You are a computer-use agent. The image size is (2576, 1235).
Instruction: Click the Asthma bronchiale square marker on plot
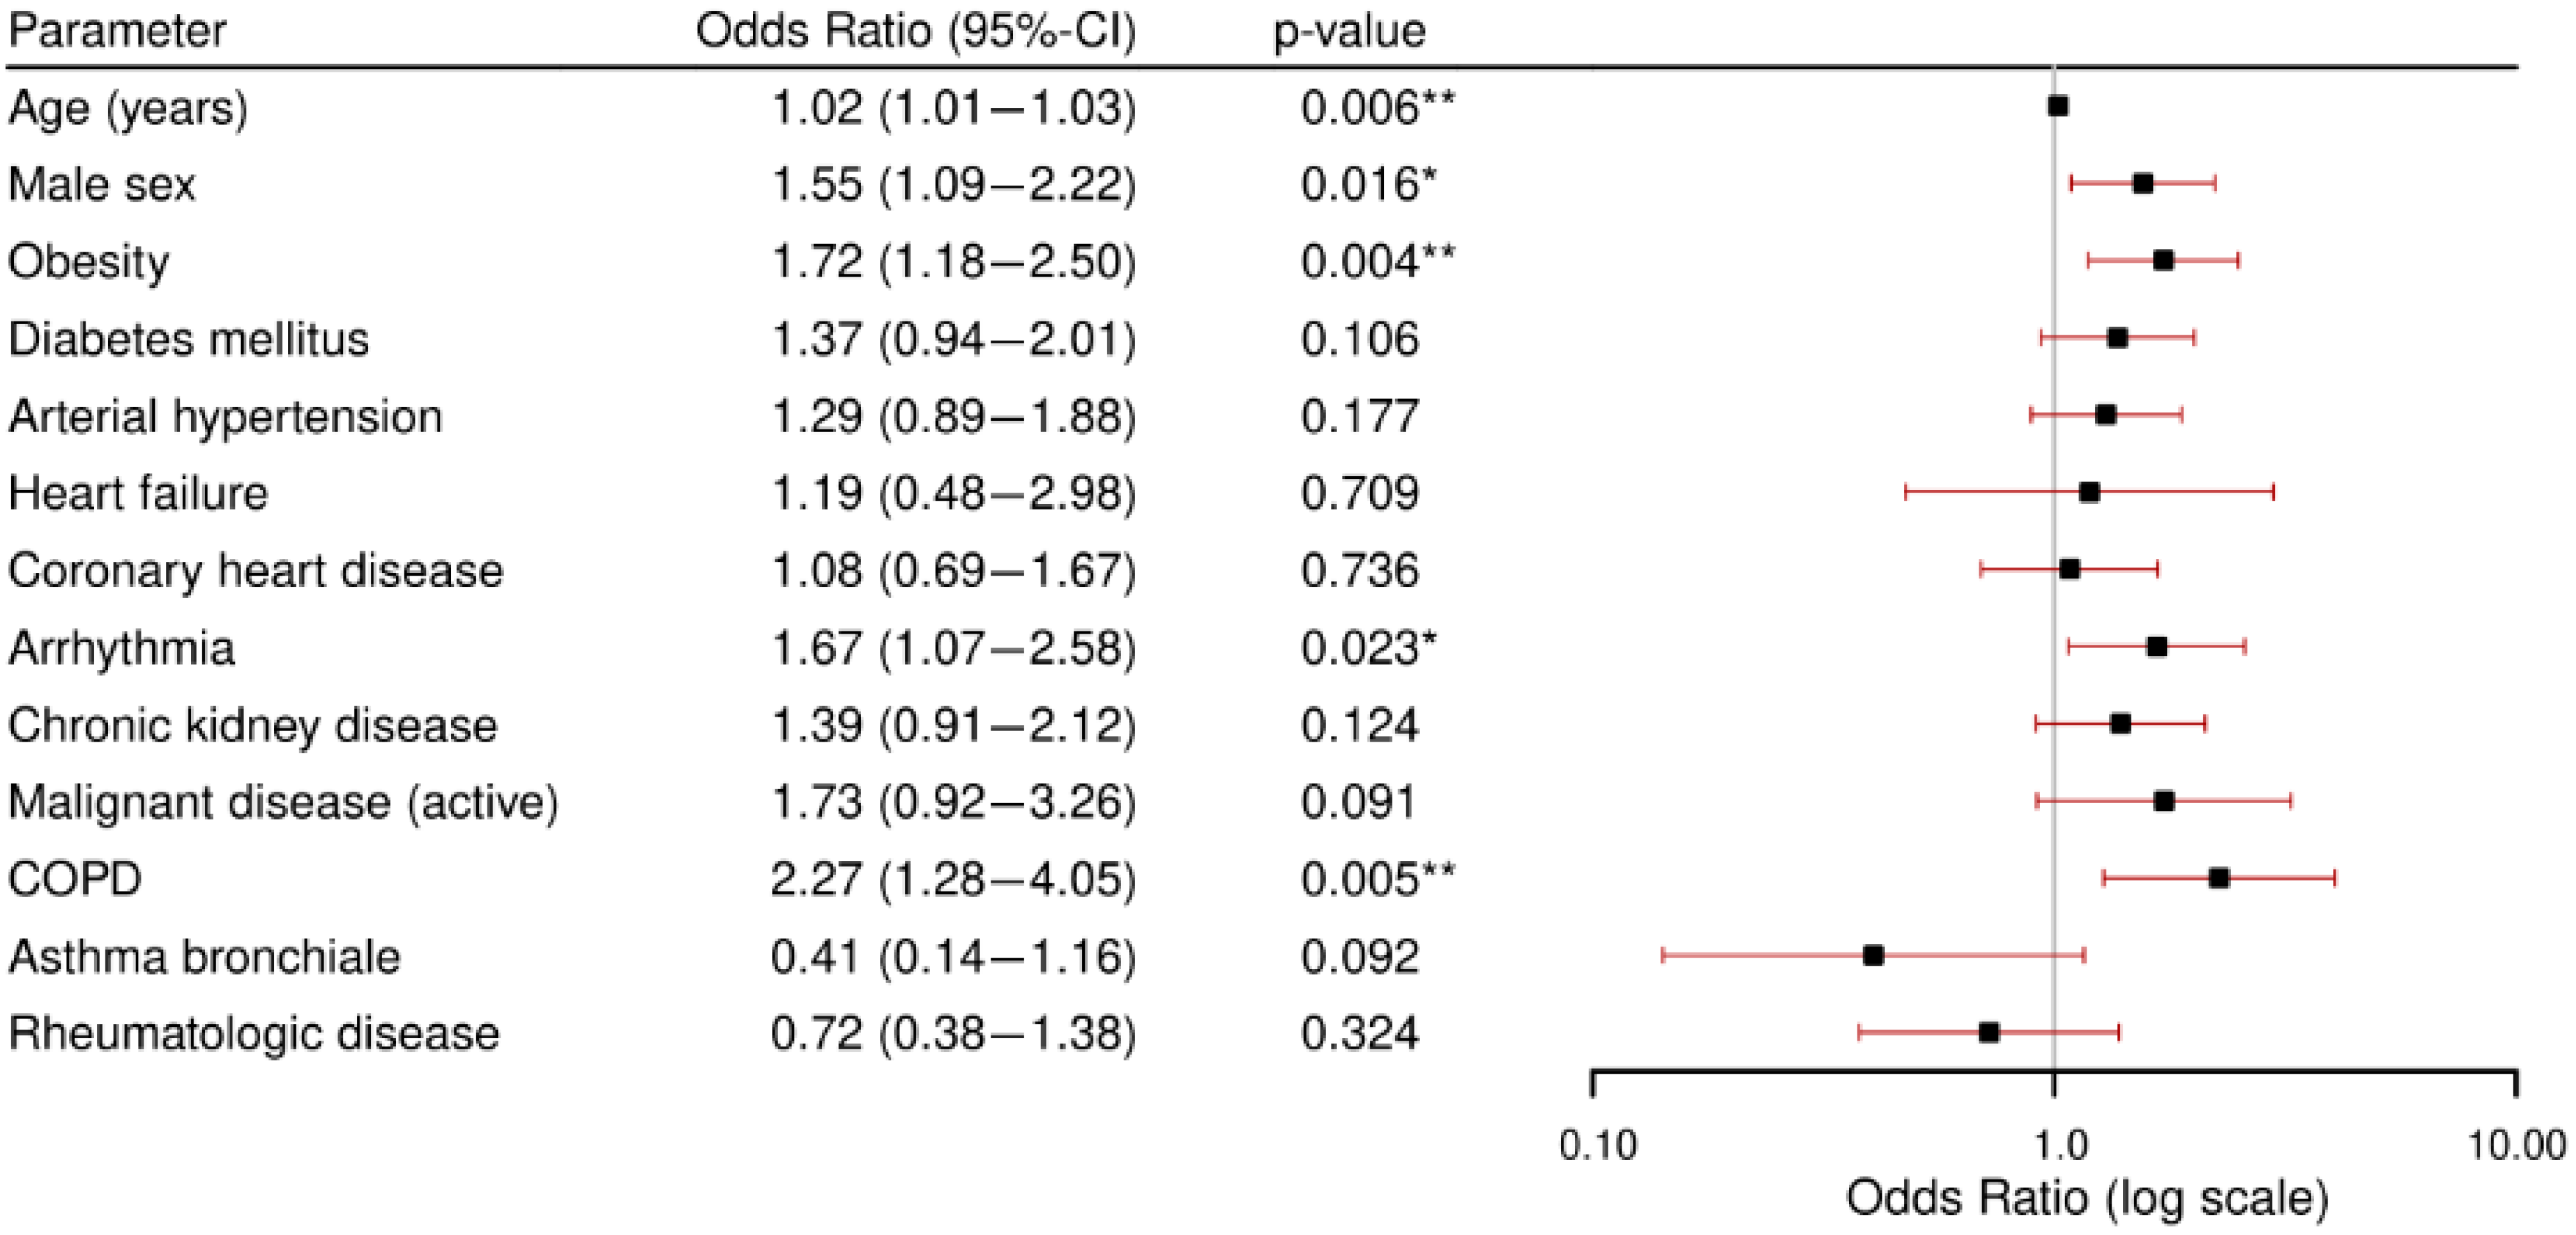[1873, 955]
